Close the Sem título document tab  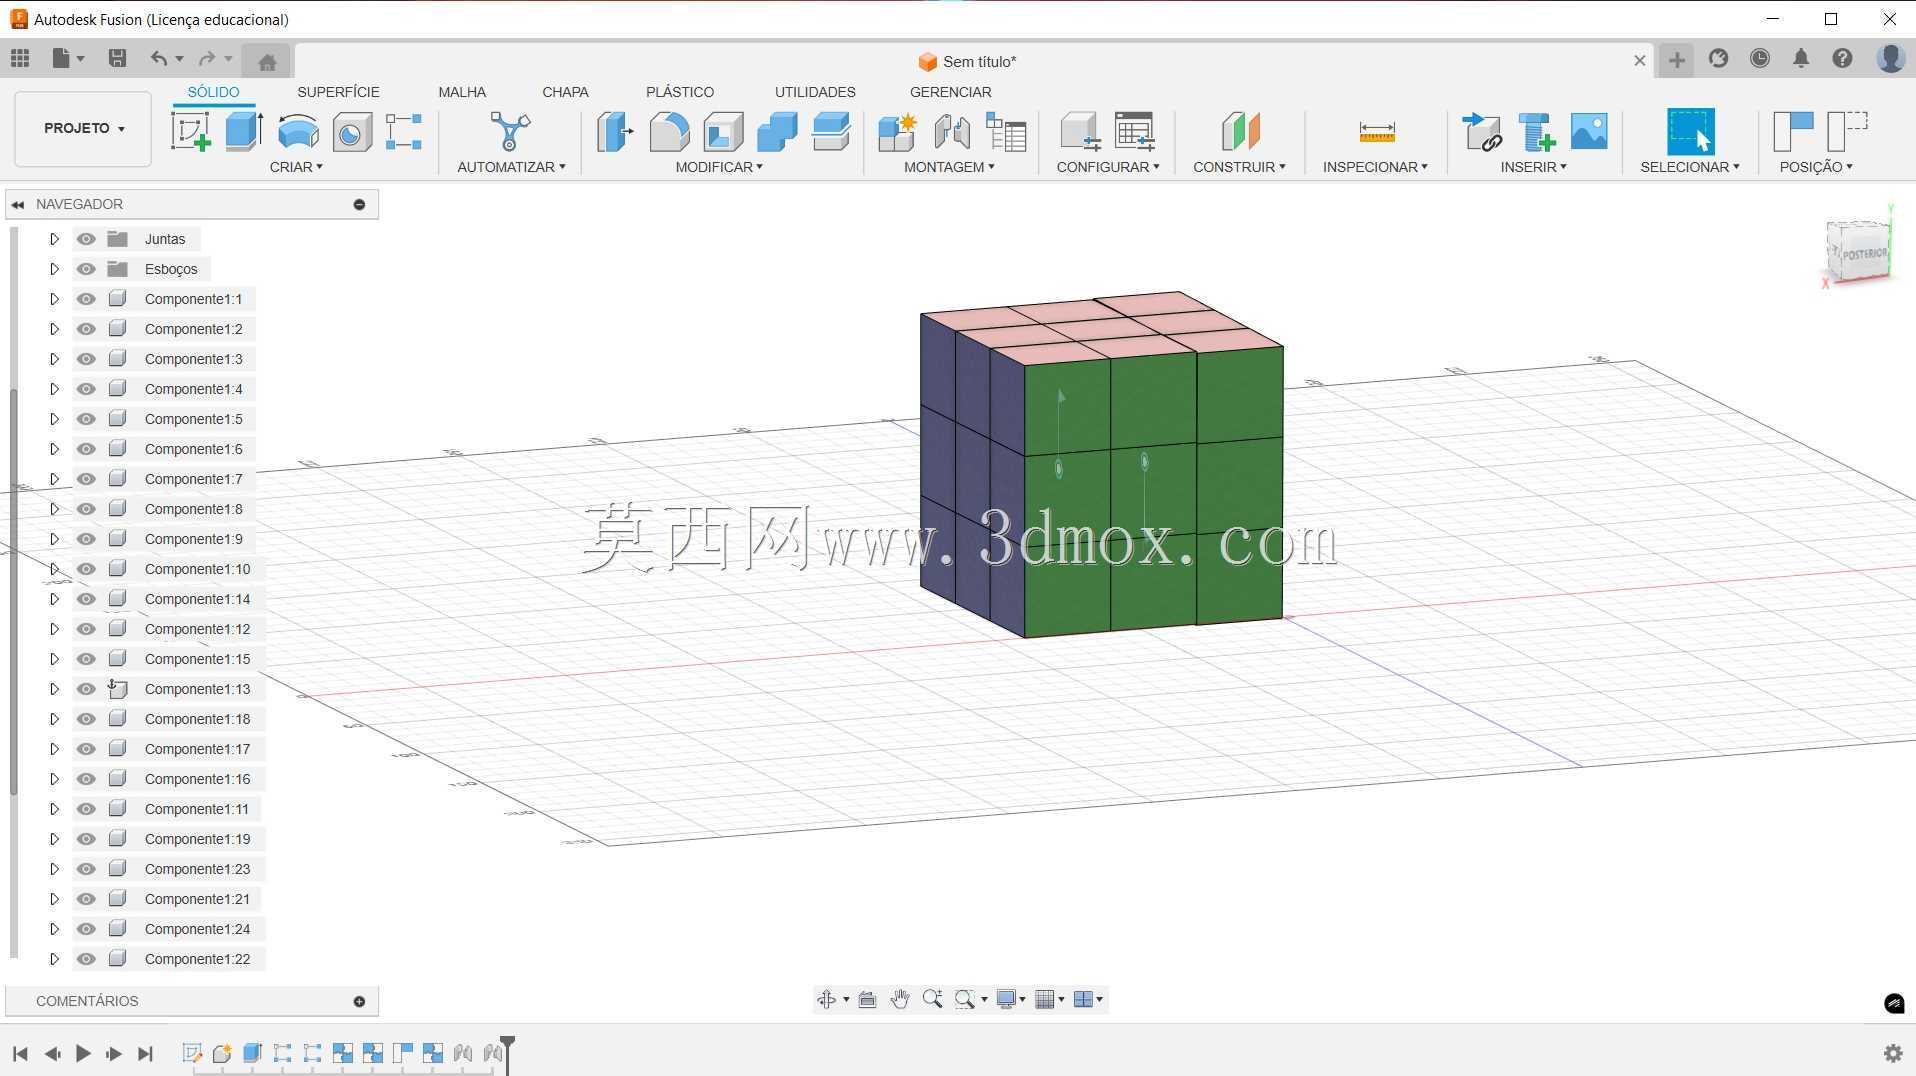[1640, 61]
